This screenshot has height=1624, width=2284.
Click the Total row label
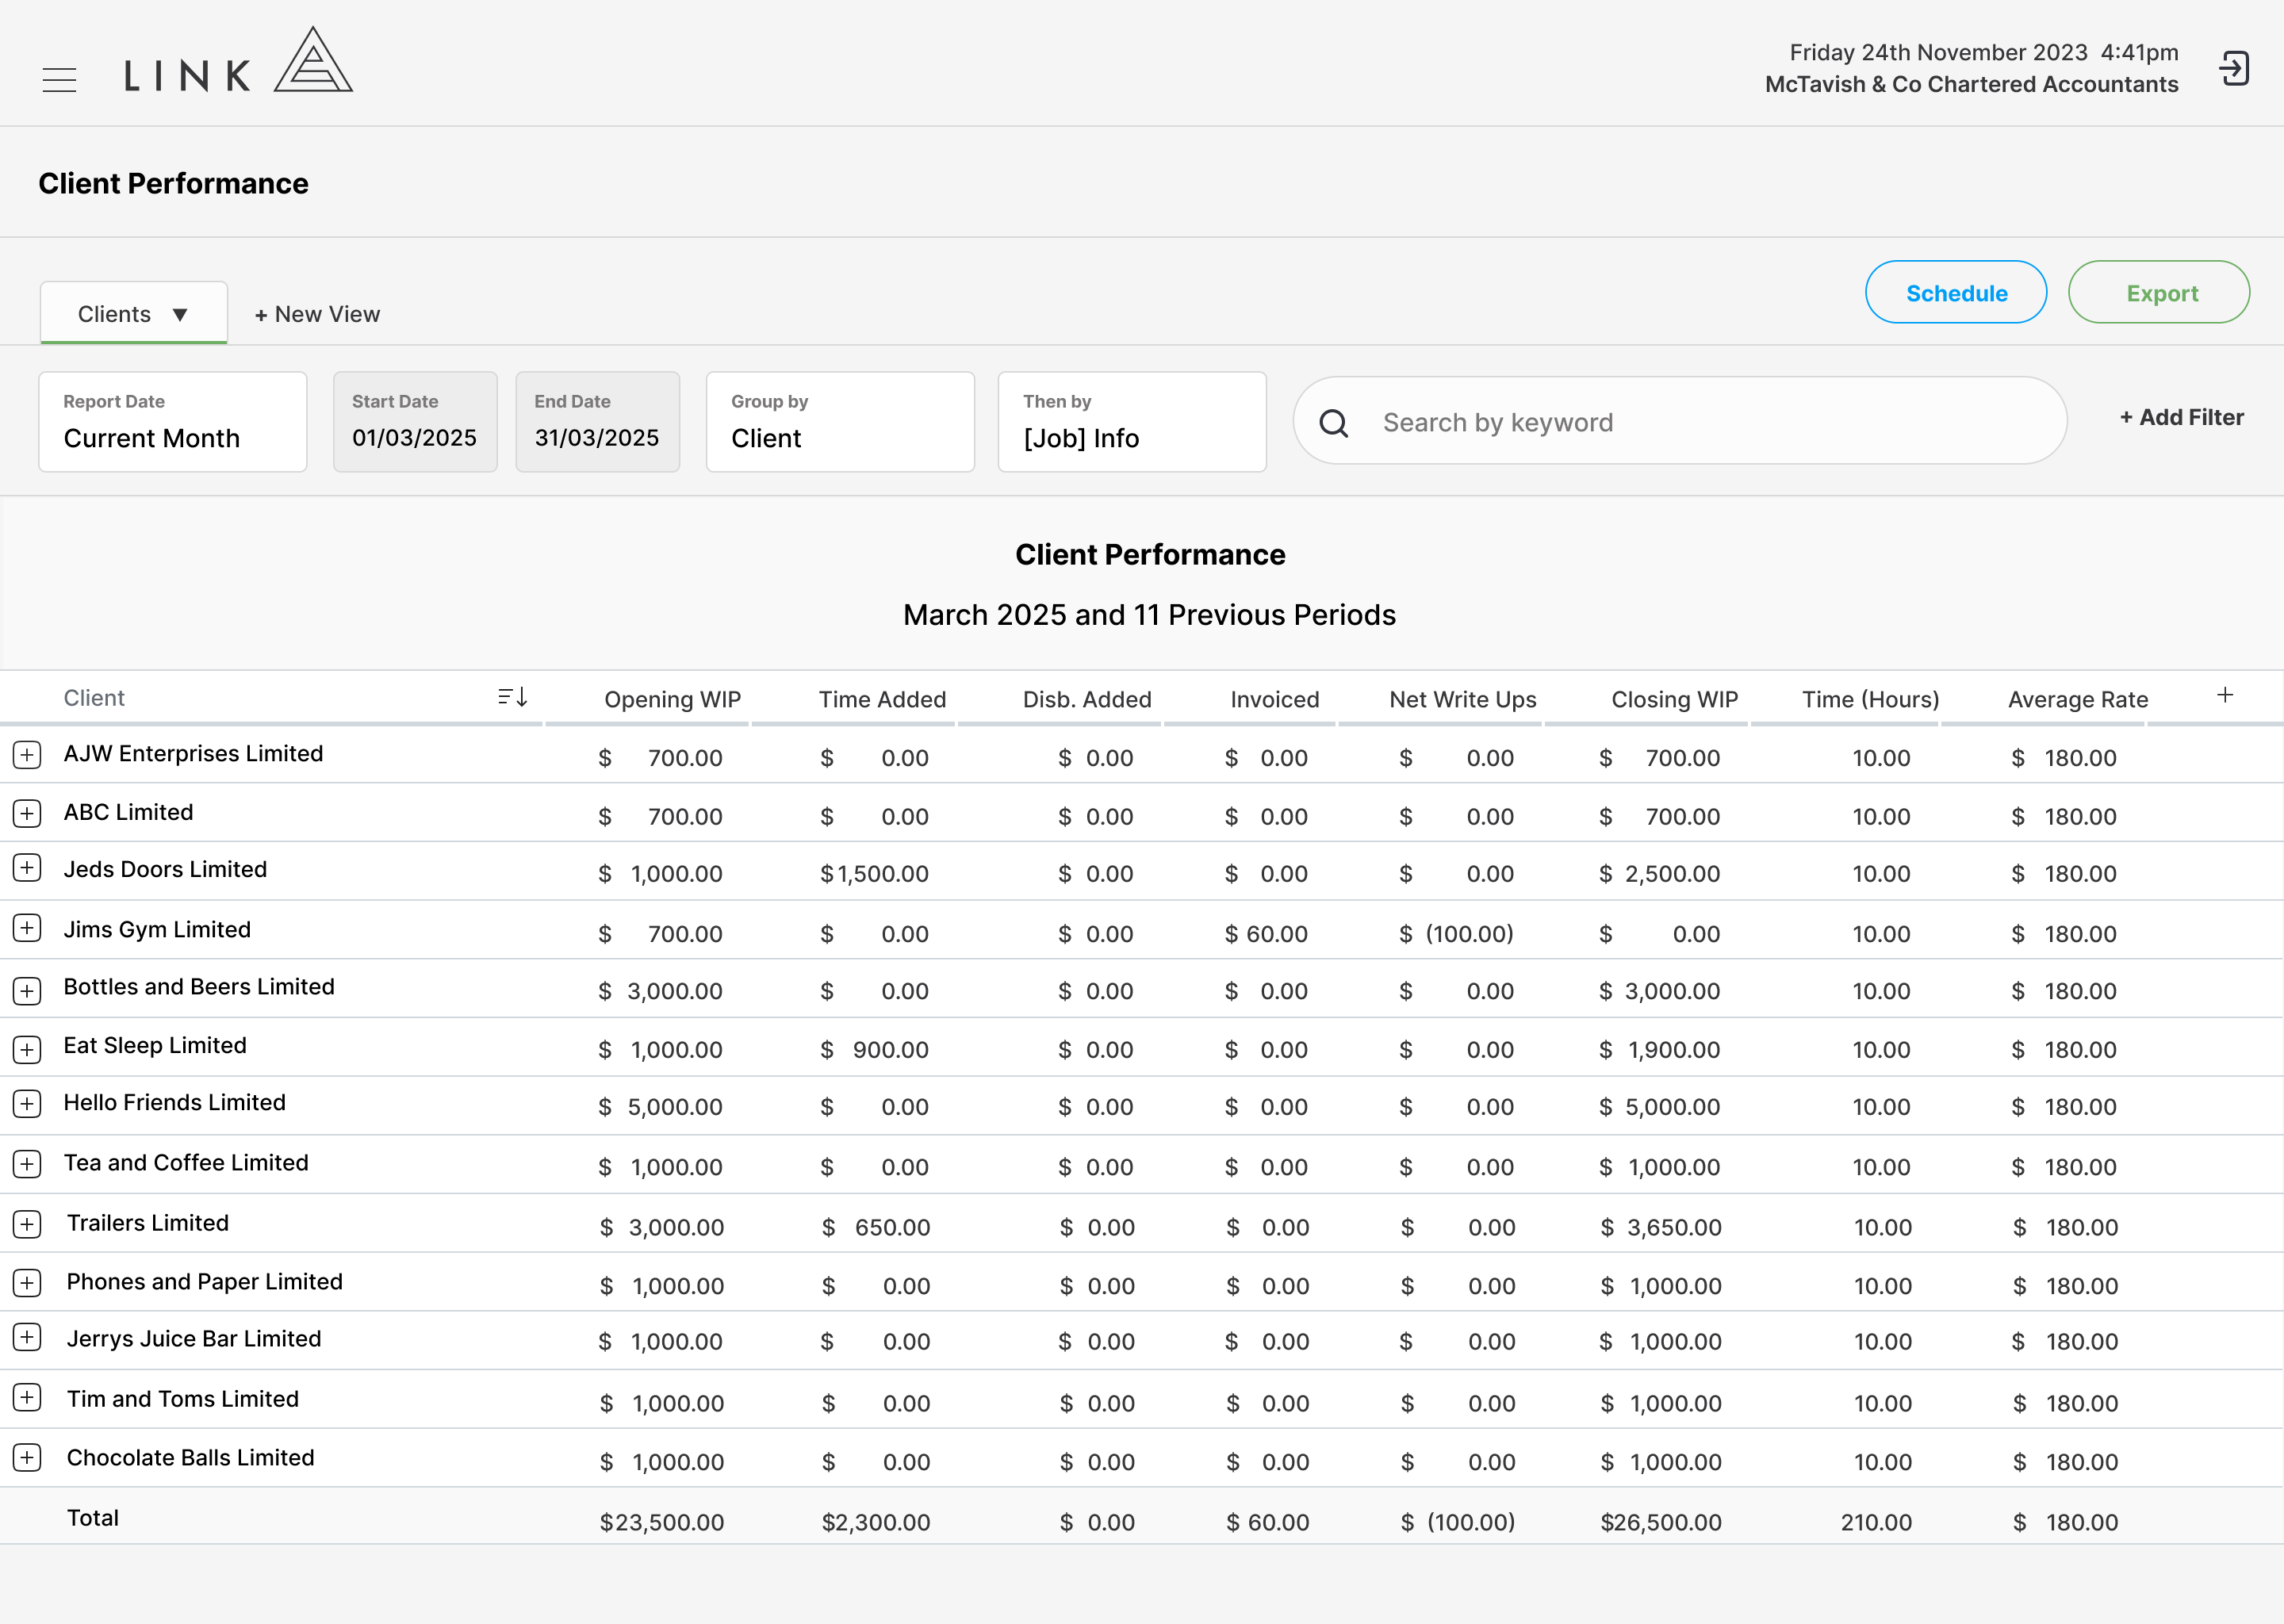click(x=92, y=1518)
